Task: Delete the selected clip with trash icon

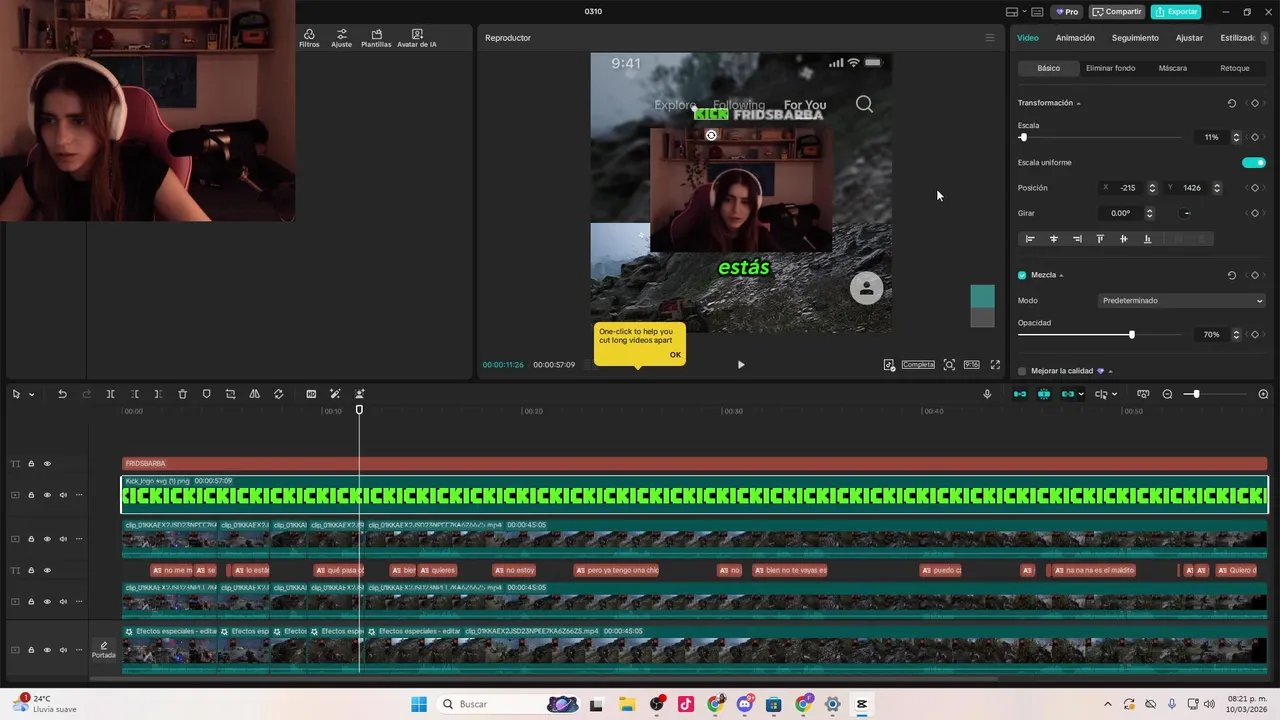Action: (x=182, y=394)
